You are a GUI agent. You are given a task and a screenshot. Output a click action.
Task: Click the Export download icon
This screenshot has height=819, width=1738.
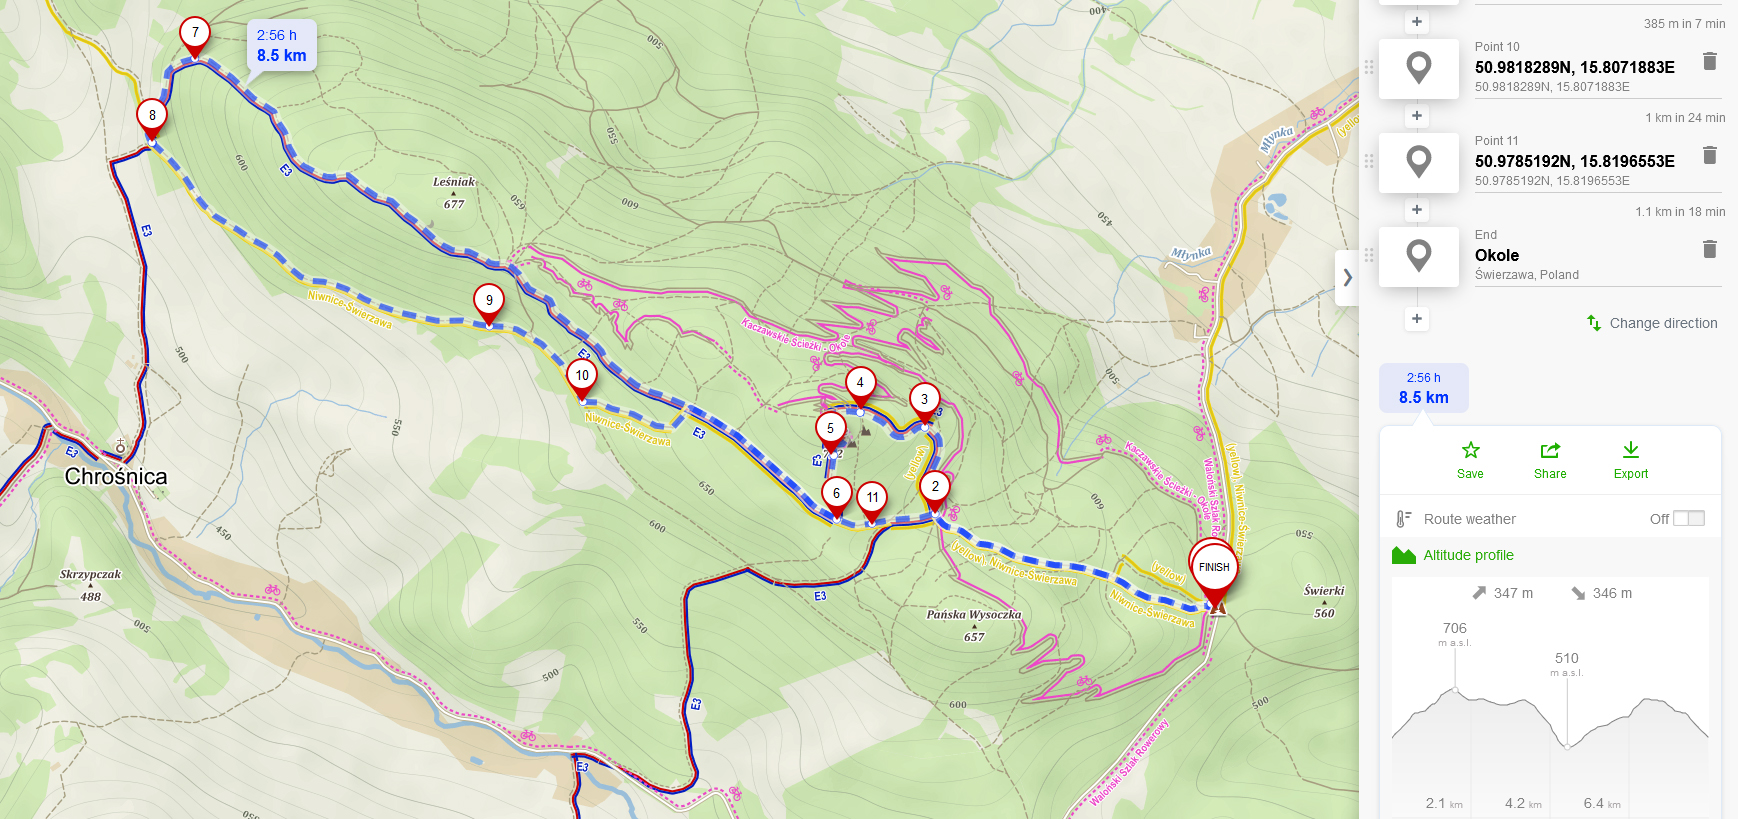(1631, 450)
